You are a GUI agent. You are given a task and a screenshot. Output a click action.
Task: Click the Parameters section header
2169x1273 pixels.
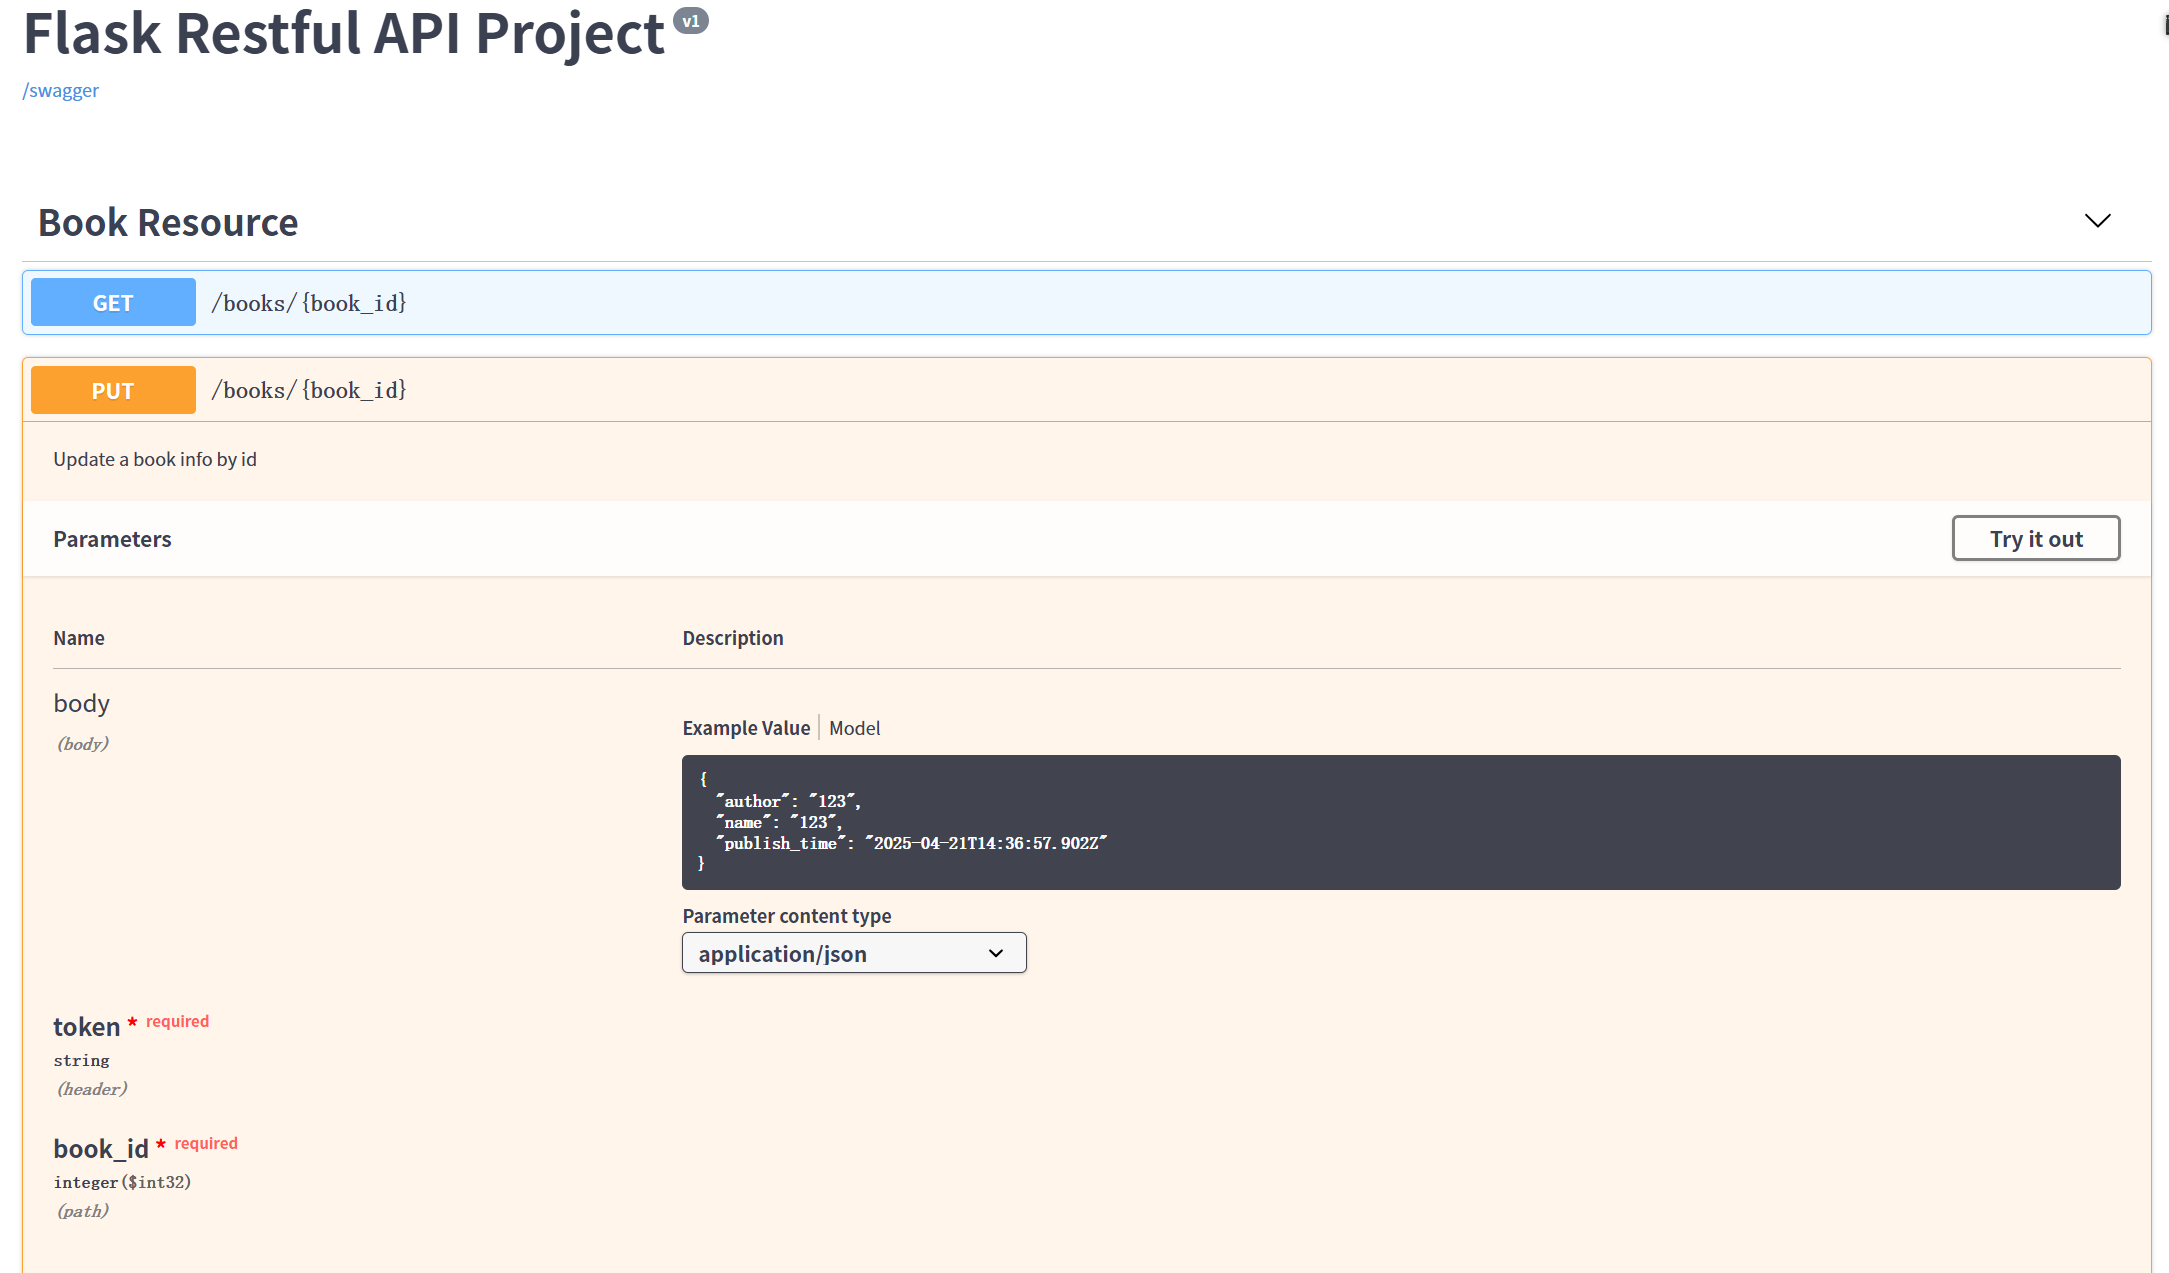[x=112, y=539]
